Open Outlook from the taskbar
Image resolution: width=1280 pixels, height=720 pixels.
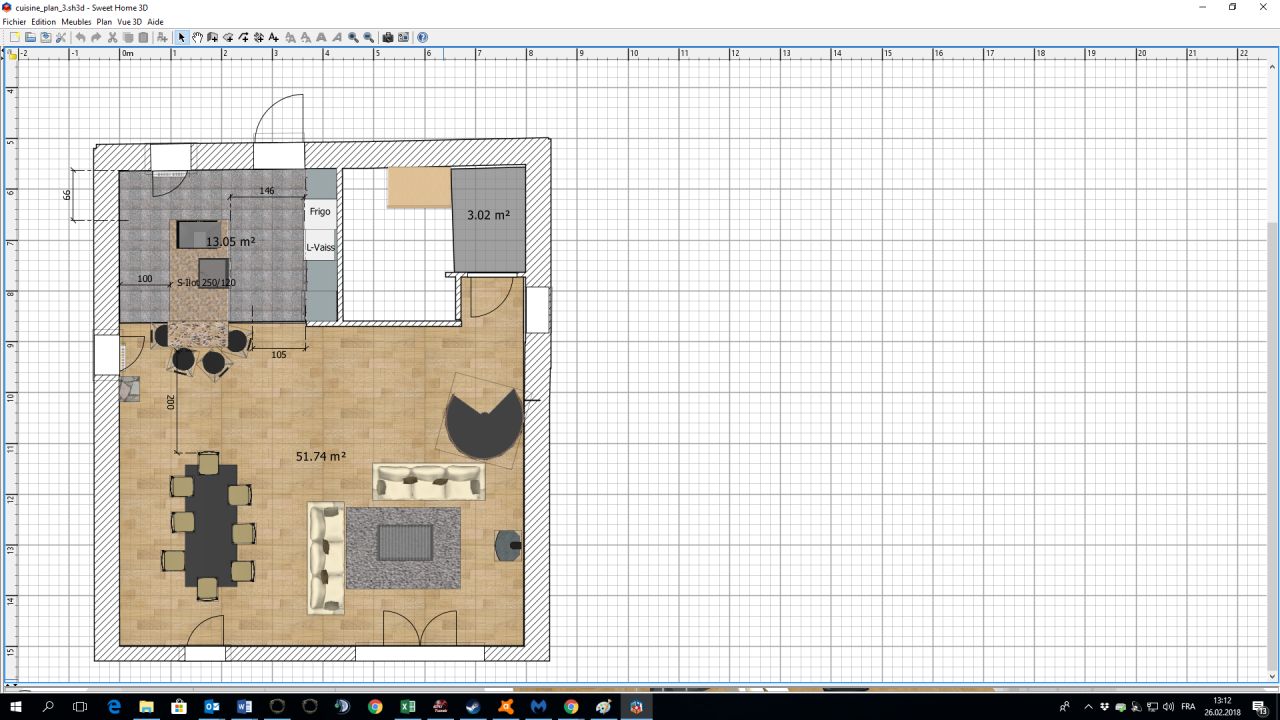coord(212,706)
